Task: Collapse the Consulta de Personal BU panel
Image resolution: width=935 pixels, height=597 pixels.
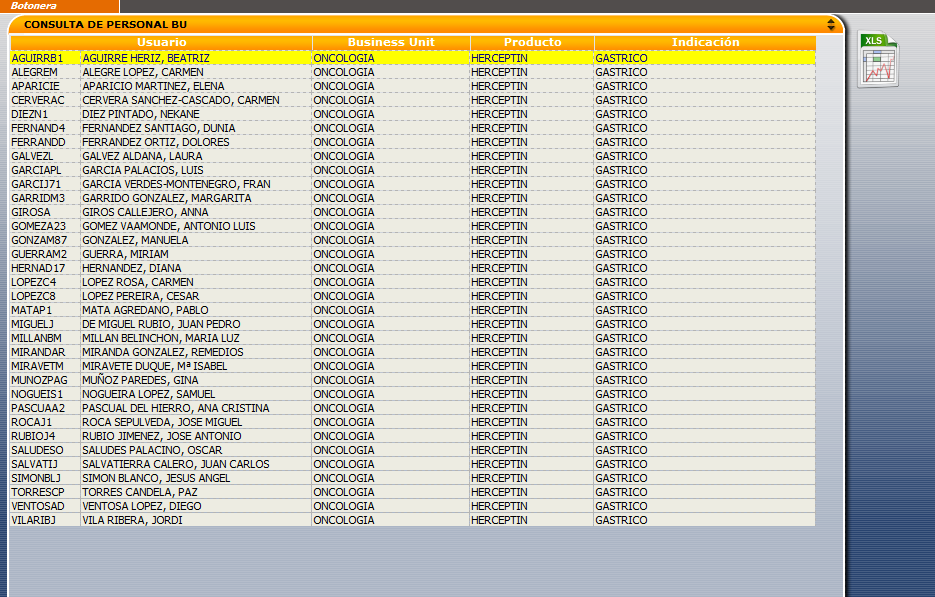Action: pyautogui.click(x=830, y=24)
